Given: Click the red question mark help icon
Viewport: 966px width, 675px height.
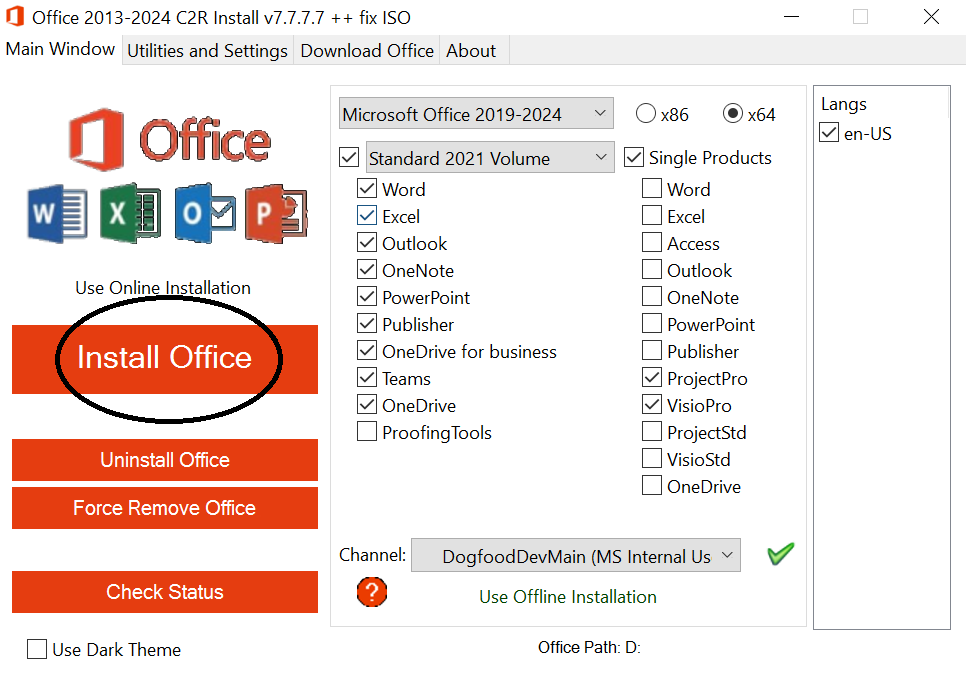Looking at the screenshot, I should [x=371, y=592].
